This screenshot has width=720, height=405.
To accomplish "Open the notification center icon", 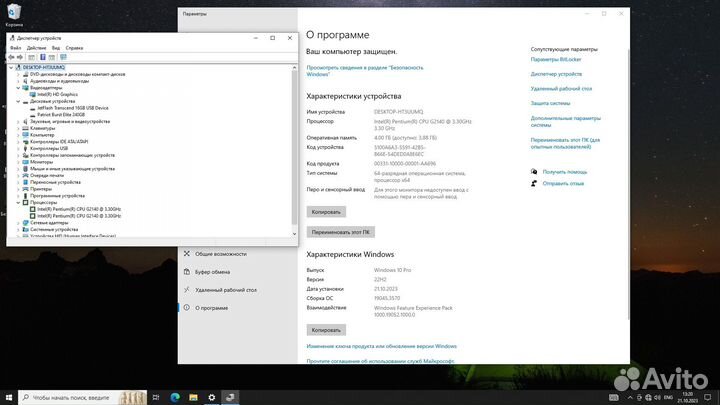I will click(708, 397).
